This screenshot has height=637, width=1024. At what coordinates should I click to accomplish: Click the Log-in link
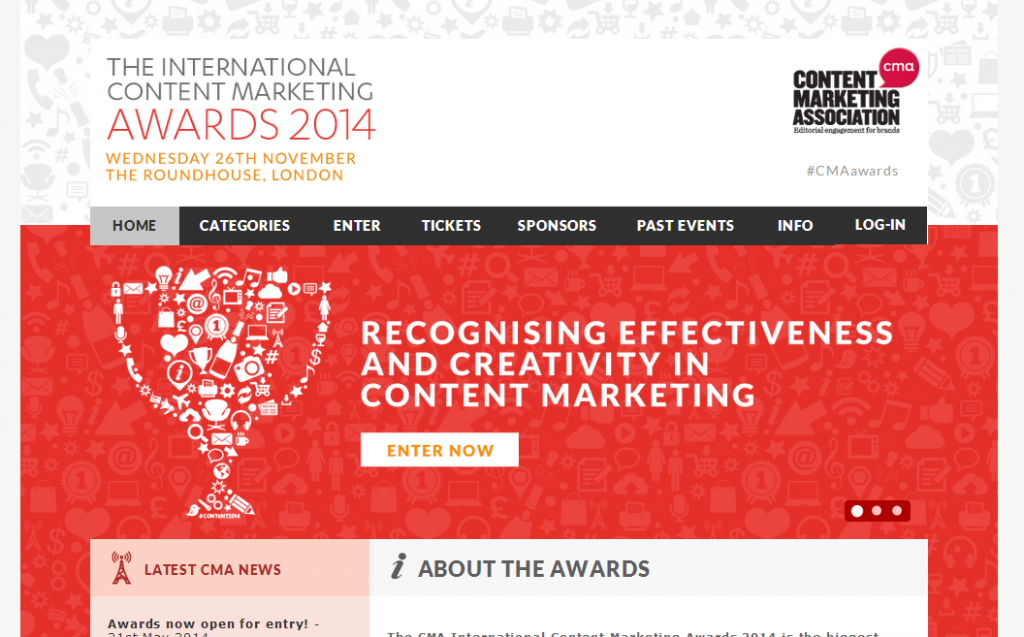coord(880,225)
